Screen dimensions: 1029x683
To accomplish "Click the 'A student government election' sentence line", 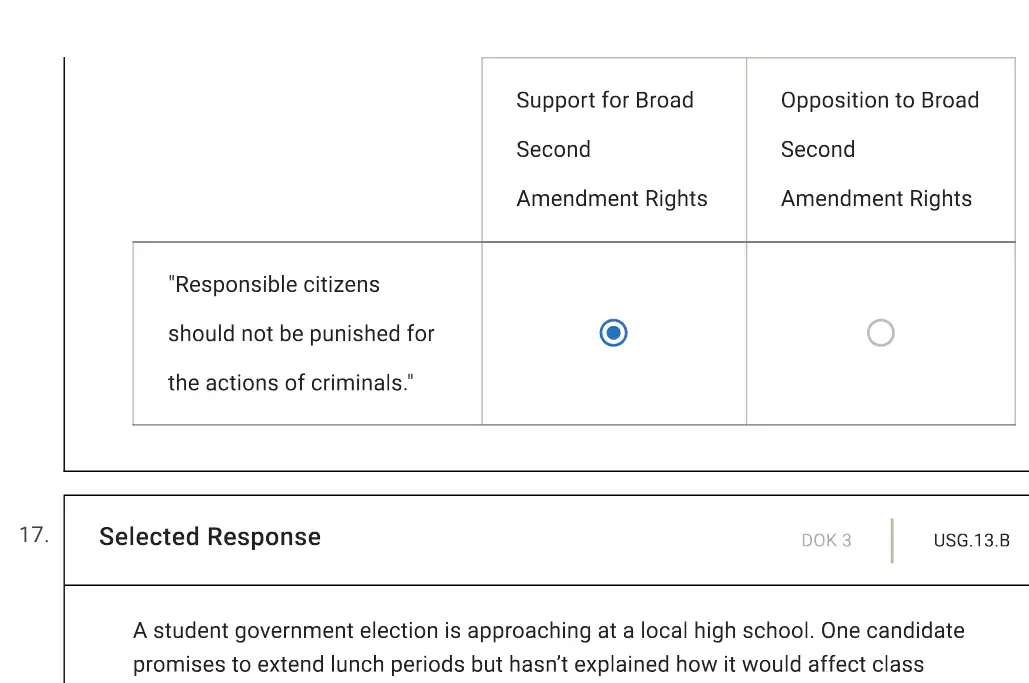I will coord(549,631).
